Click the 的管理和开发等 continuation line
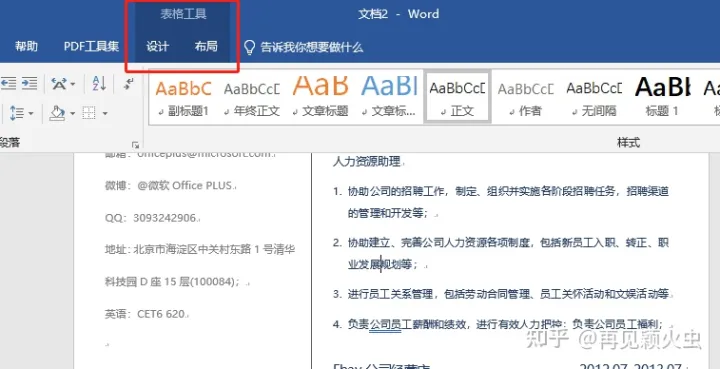The height and width of the screenshot is (369, 720). (x=388, y=213)
